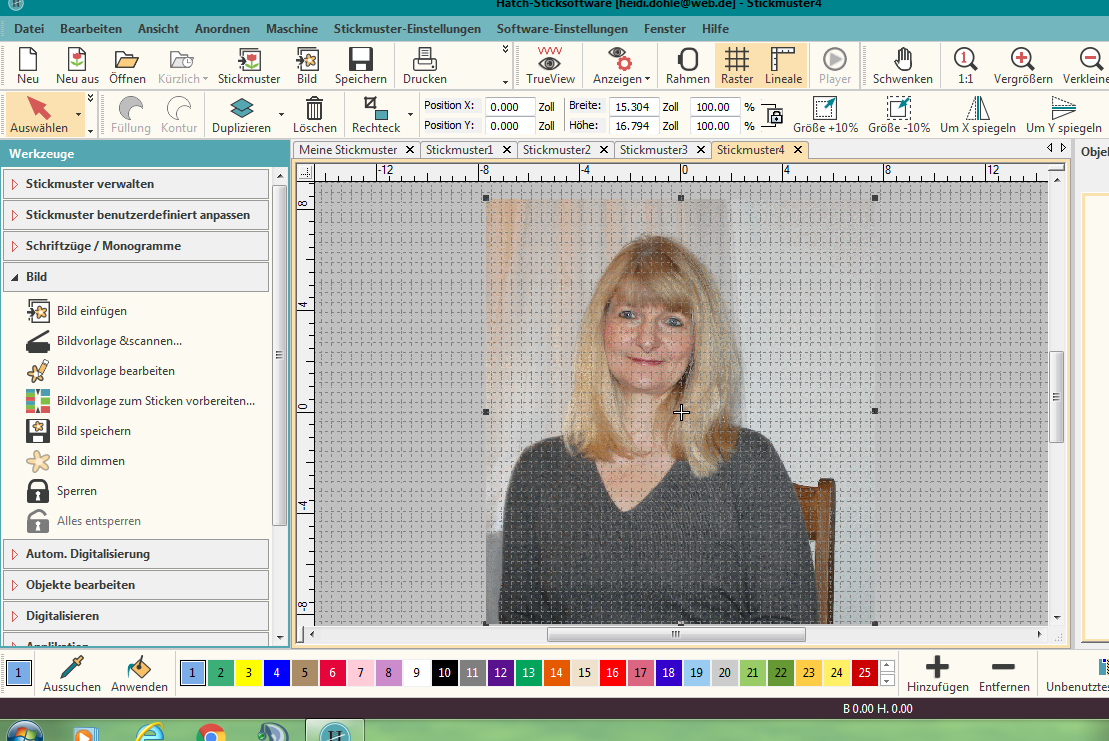Open the Rechteck dropdown arrow
This screenshot has width=1109, height=741.
[410, 115]
